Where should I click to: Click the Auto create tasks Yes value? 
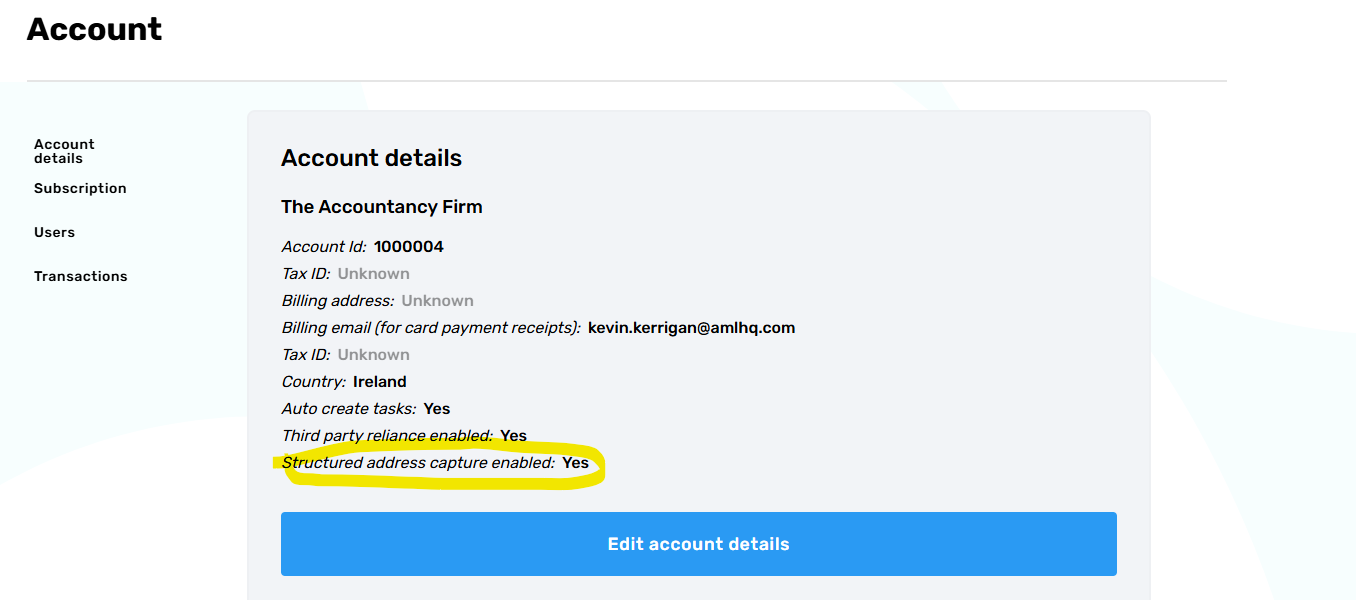[437, 409]
